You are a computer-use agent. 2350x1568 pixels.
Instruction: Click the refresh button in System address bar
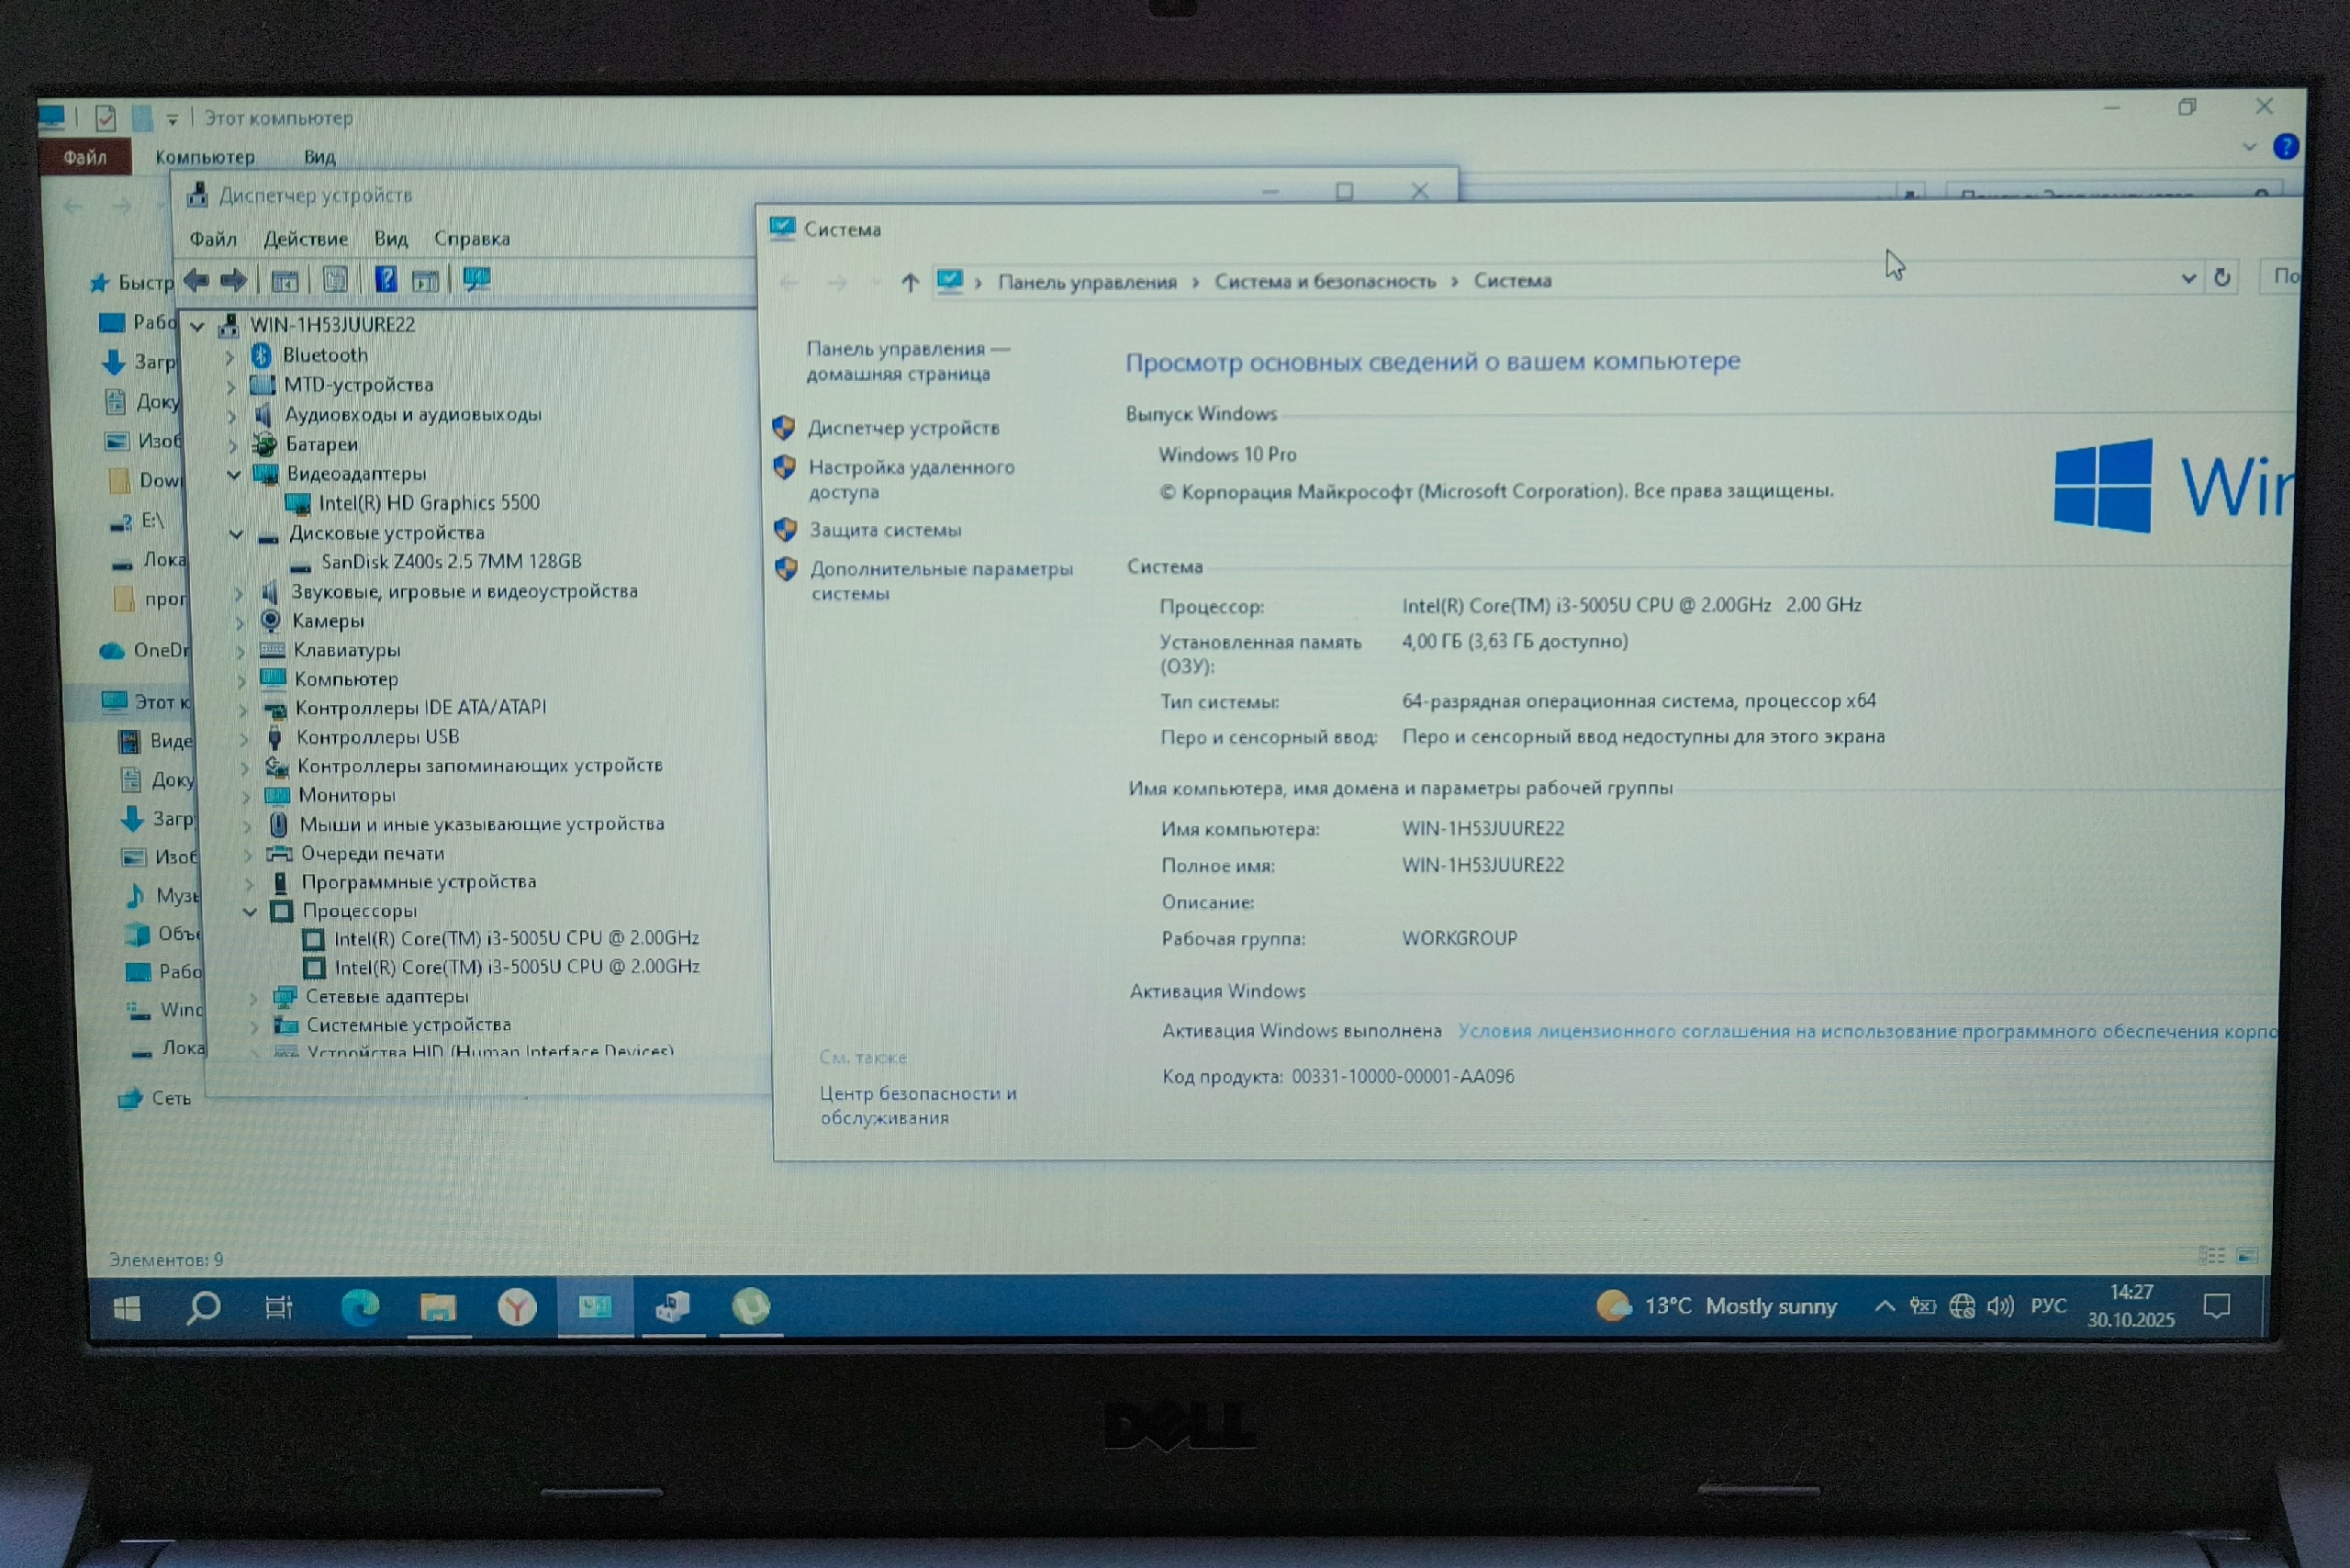2222,278
